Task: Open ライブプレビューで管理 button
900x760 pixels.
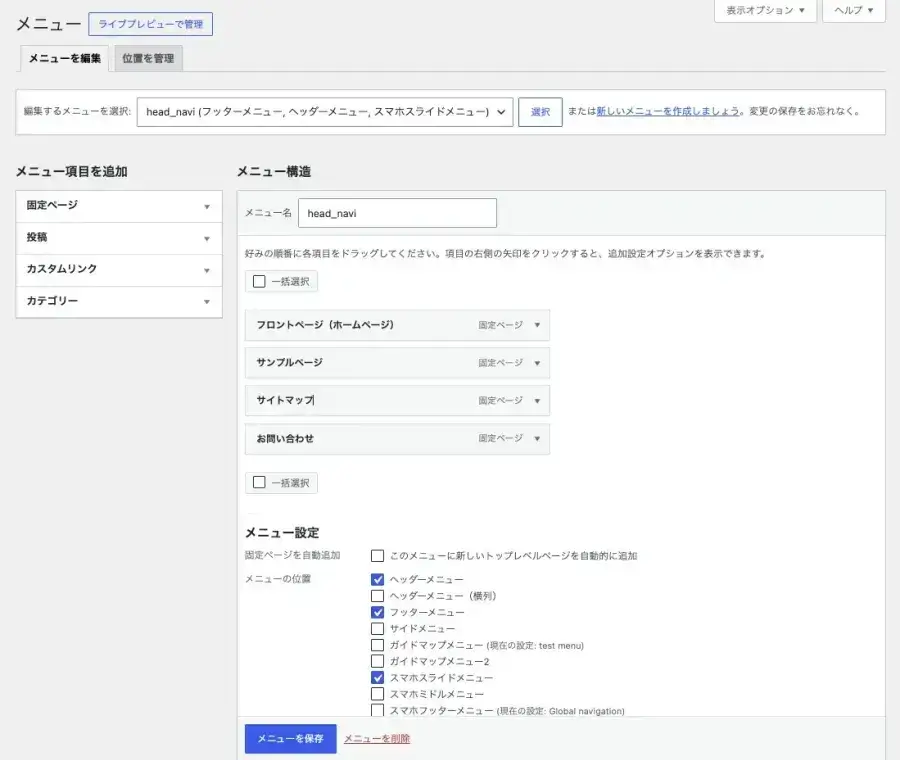Action: click(x=150, y=24)
